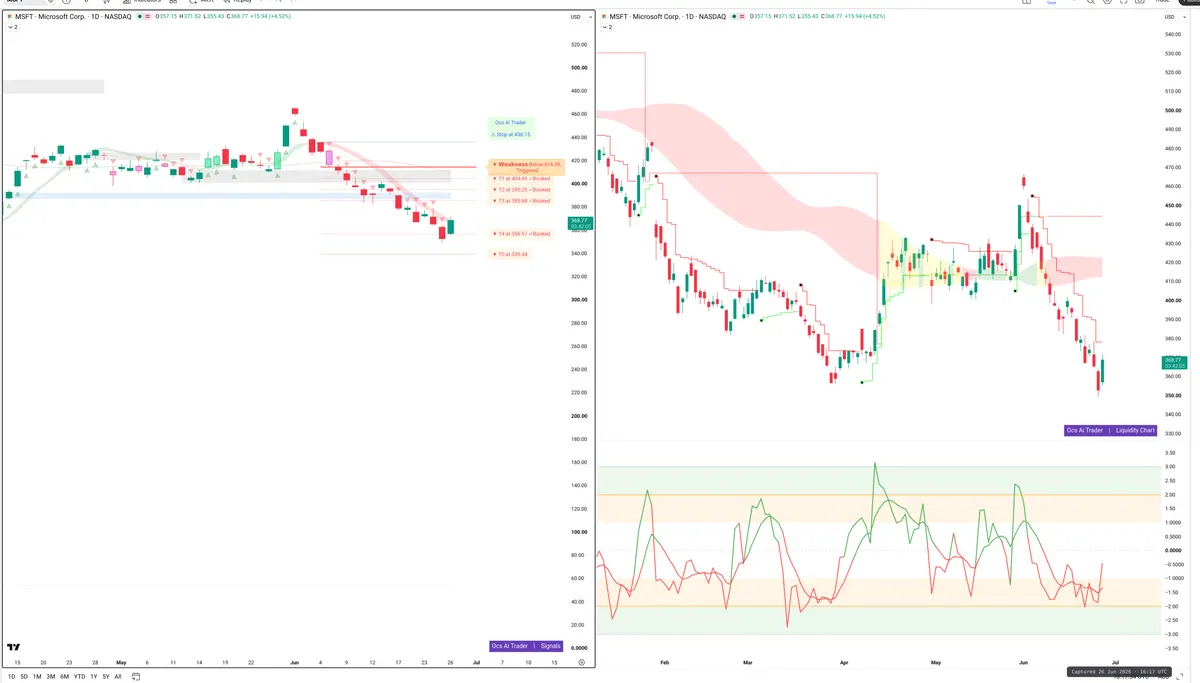Click the 'T4 at 356.97 Booked' label
This screenshot has width=1200, height=683.
[x=521, y=234]
